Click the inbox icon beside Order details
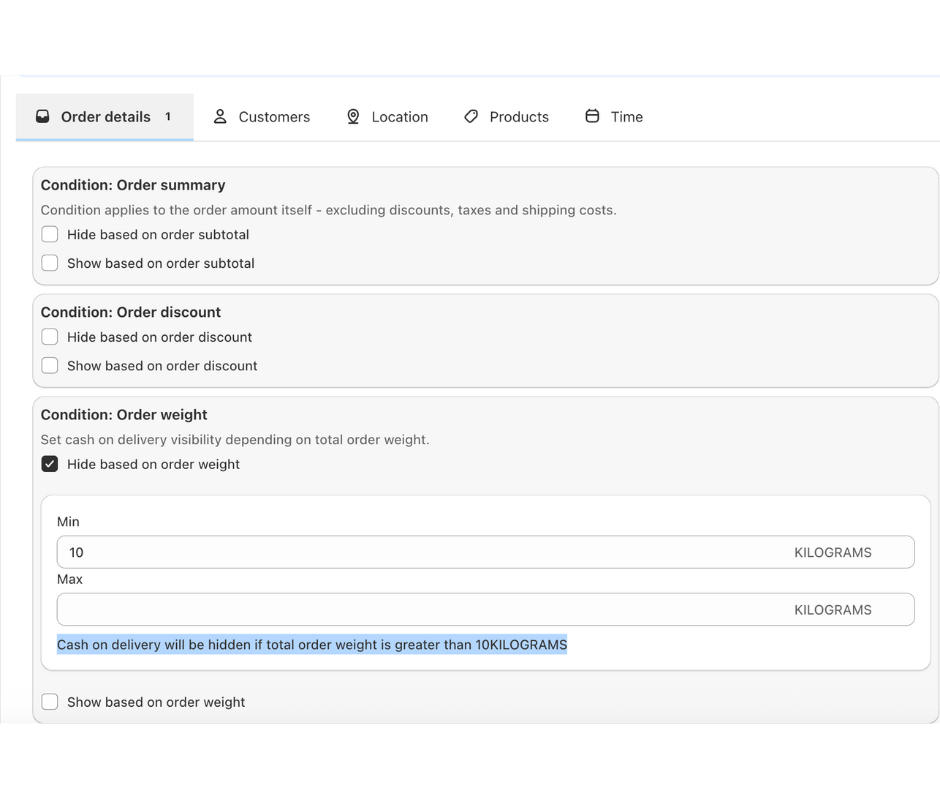The image size is (940, 788). pos(43,117)
